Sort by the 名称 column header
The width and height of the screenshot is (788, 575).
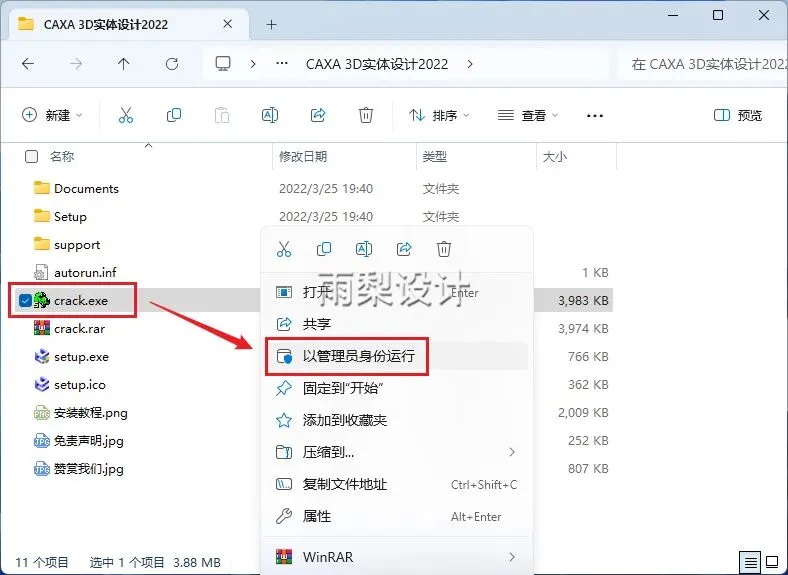coord(62,156)
